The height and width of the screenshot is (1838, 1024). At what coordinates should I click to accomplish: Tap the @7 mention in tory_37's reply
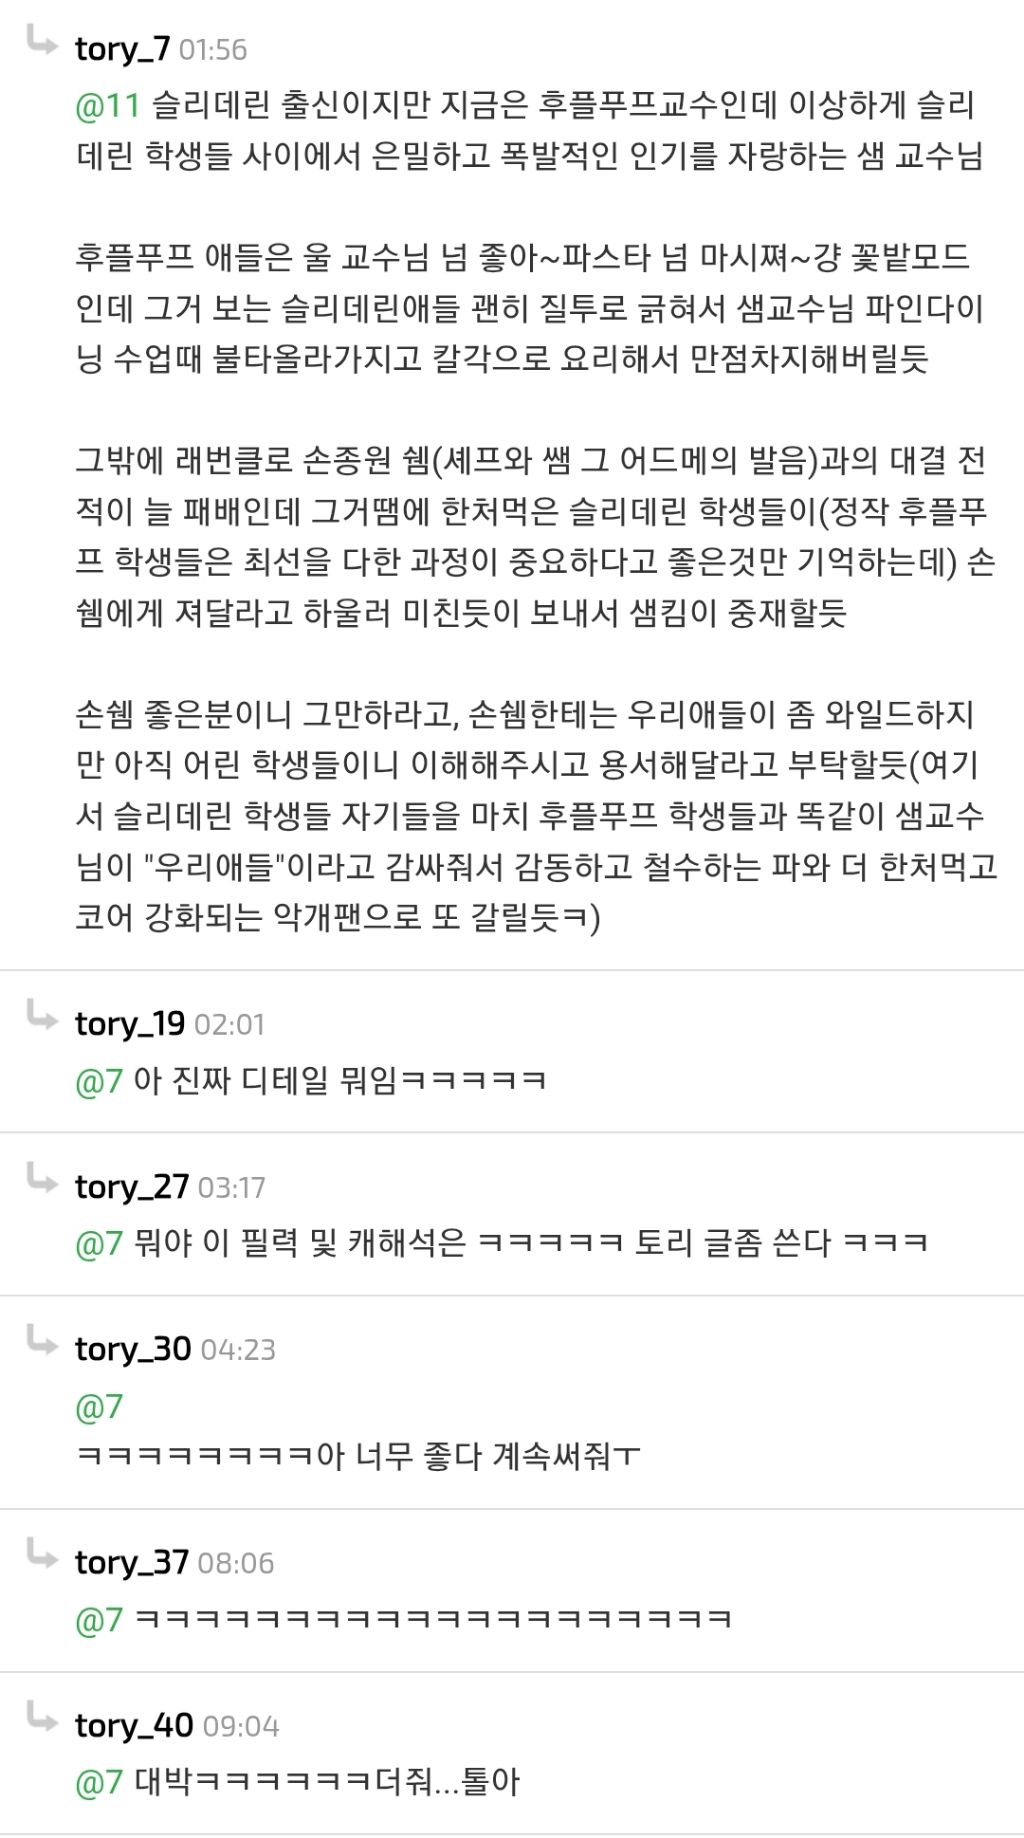(99, 1619)
